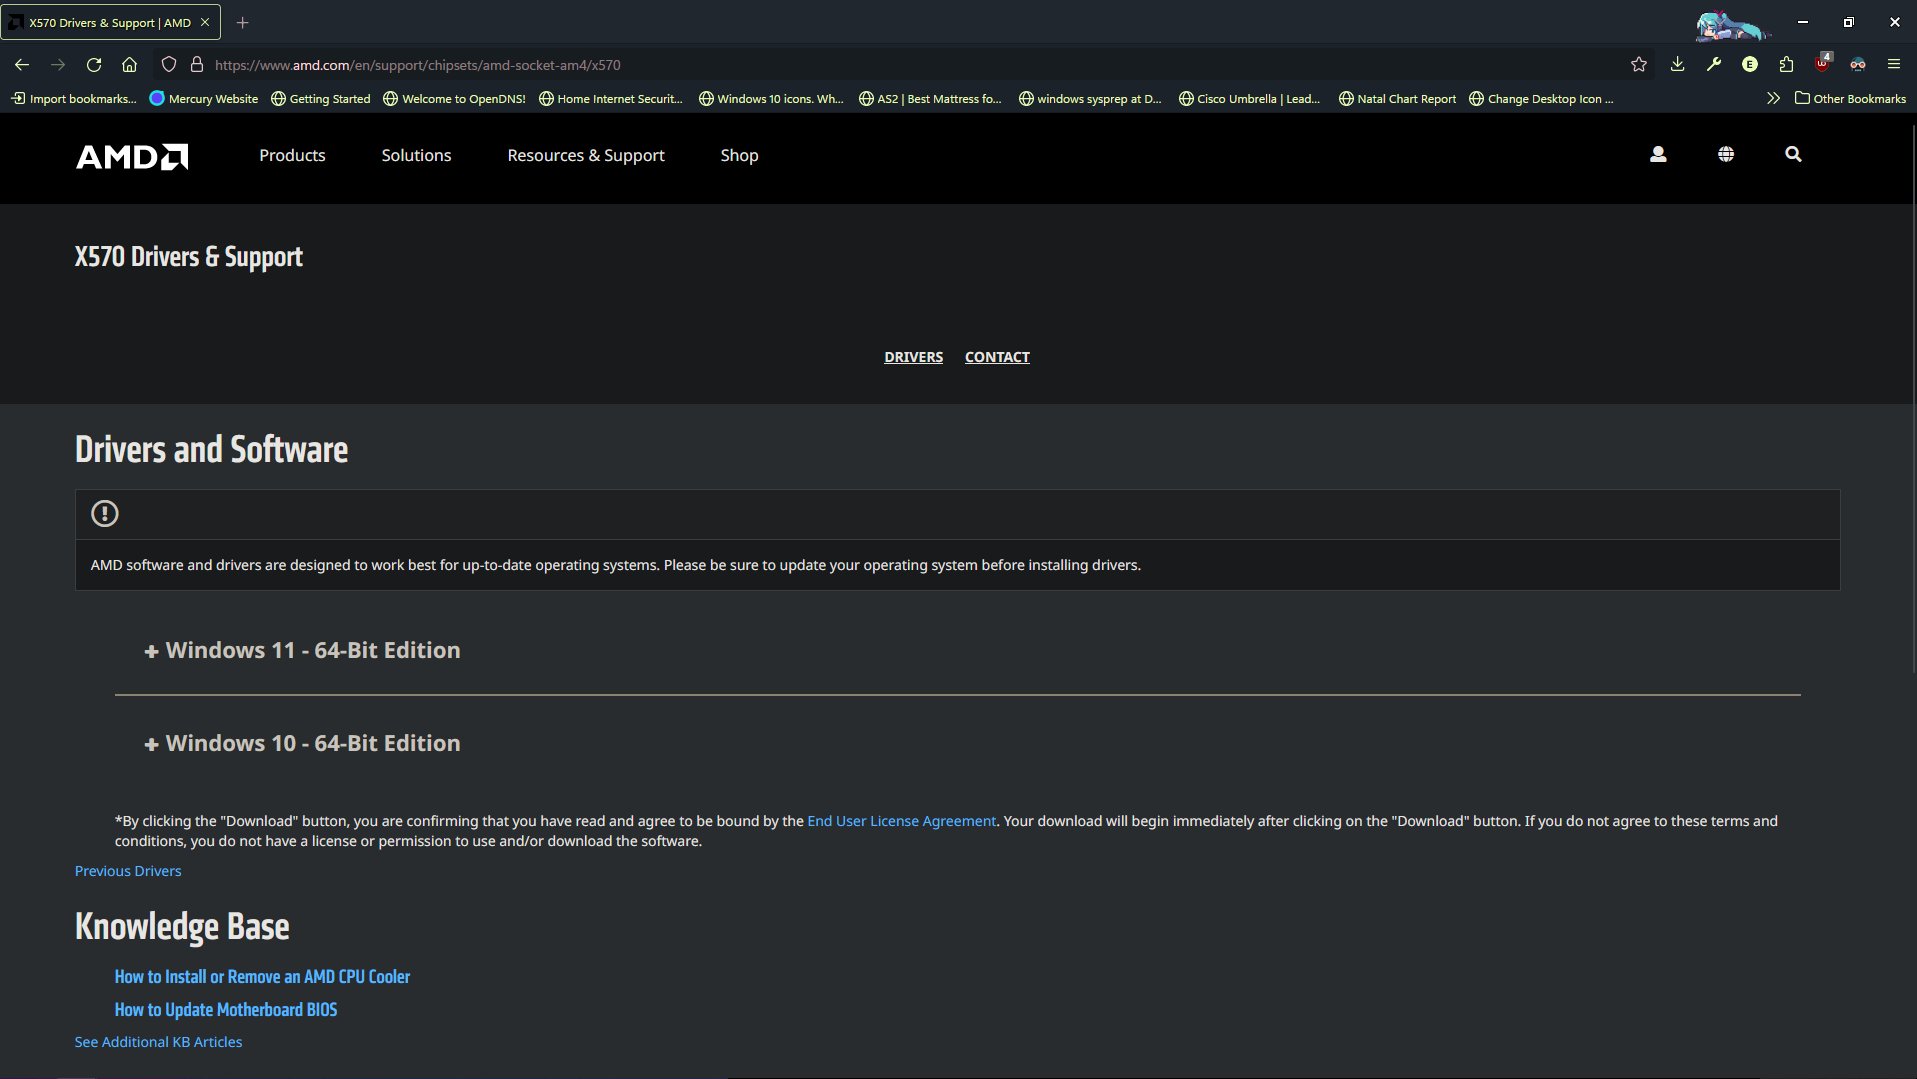The image size is (1917, 1079).
Task: Click the goggles extension icon
Action: pyautogui.click(x=1858, y=65)
